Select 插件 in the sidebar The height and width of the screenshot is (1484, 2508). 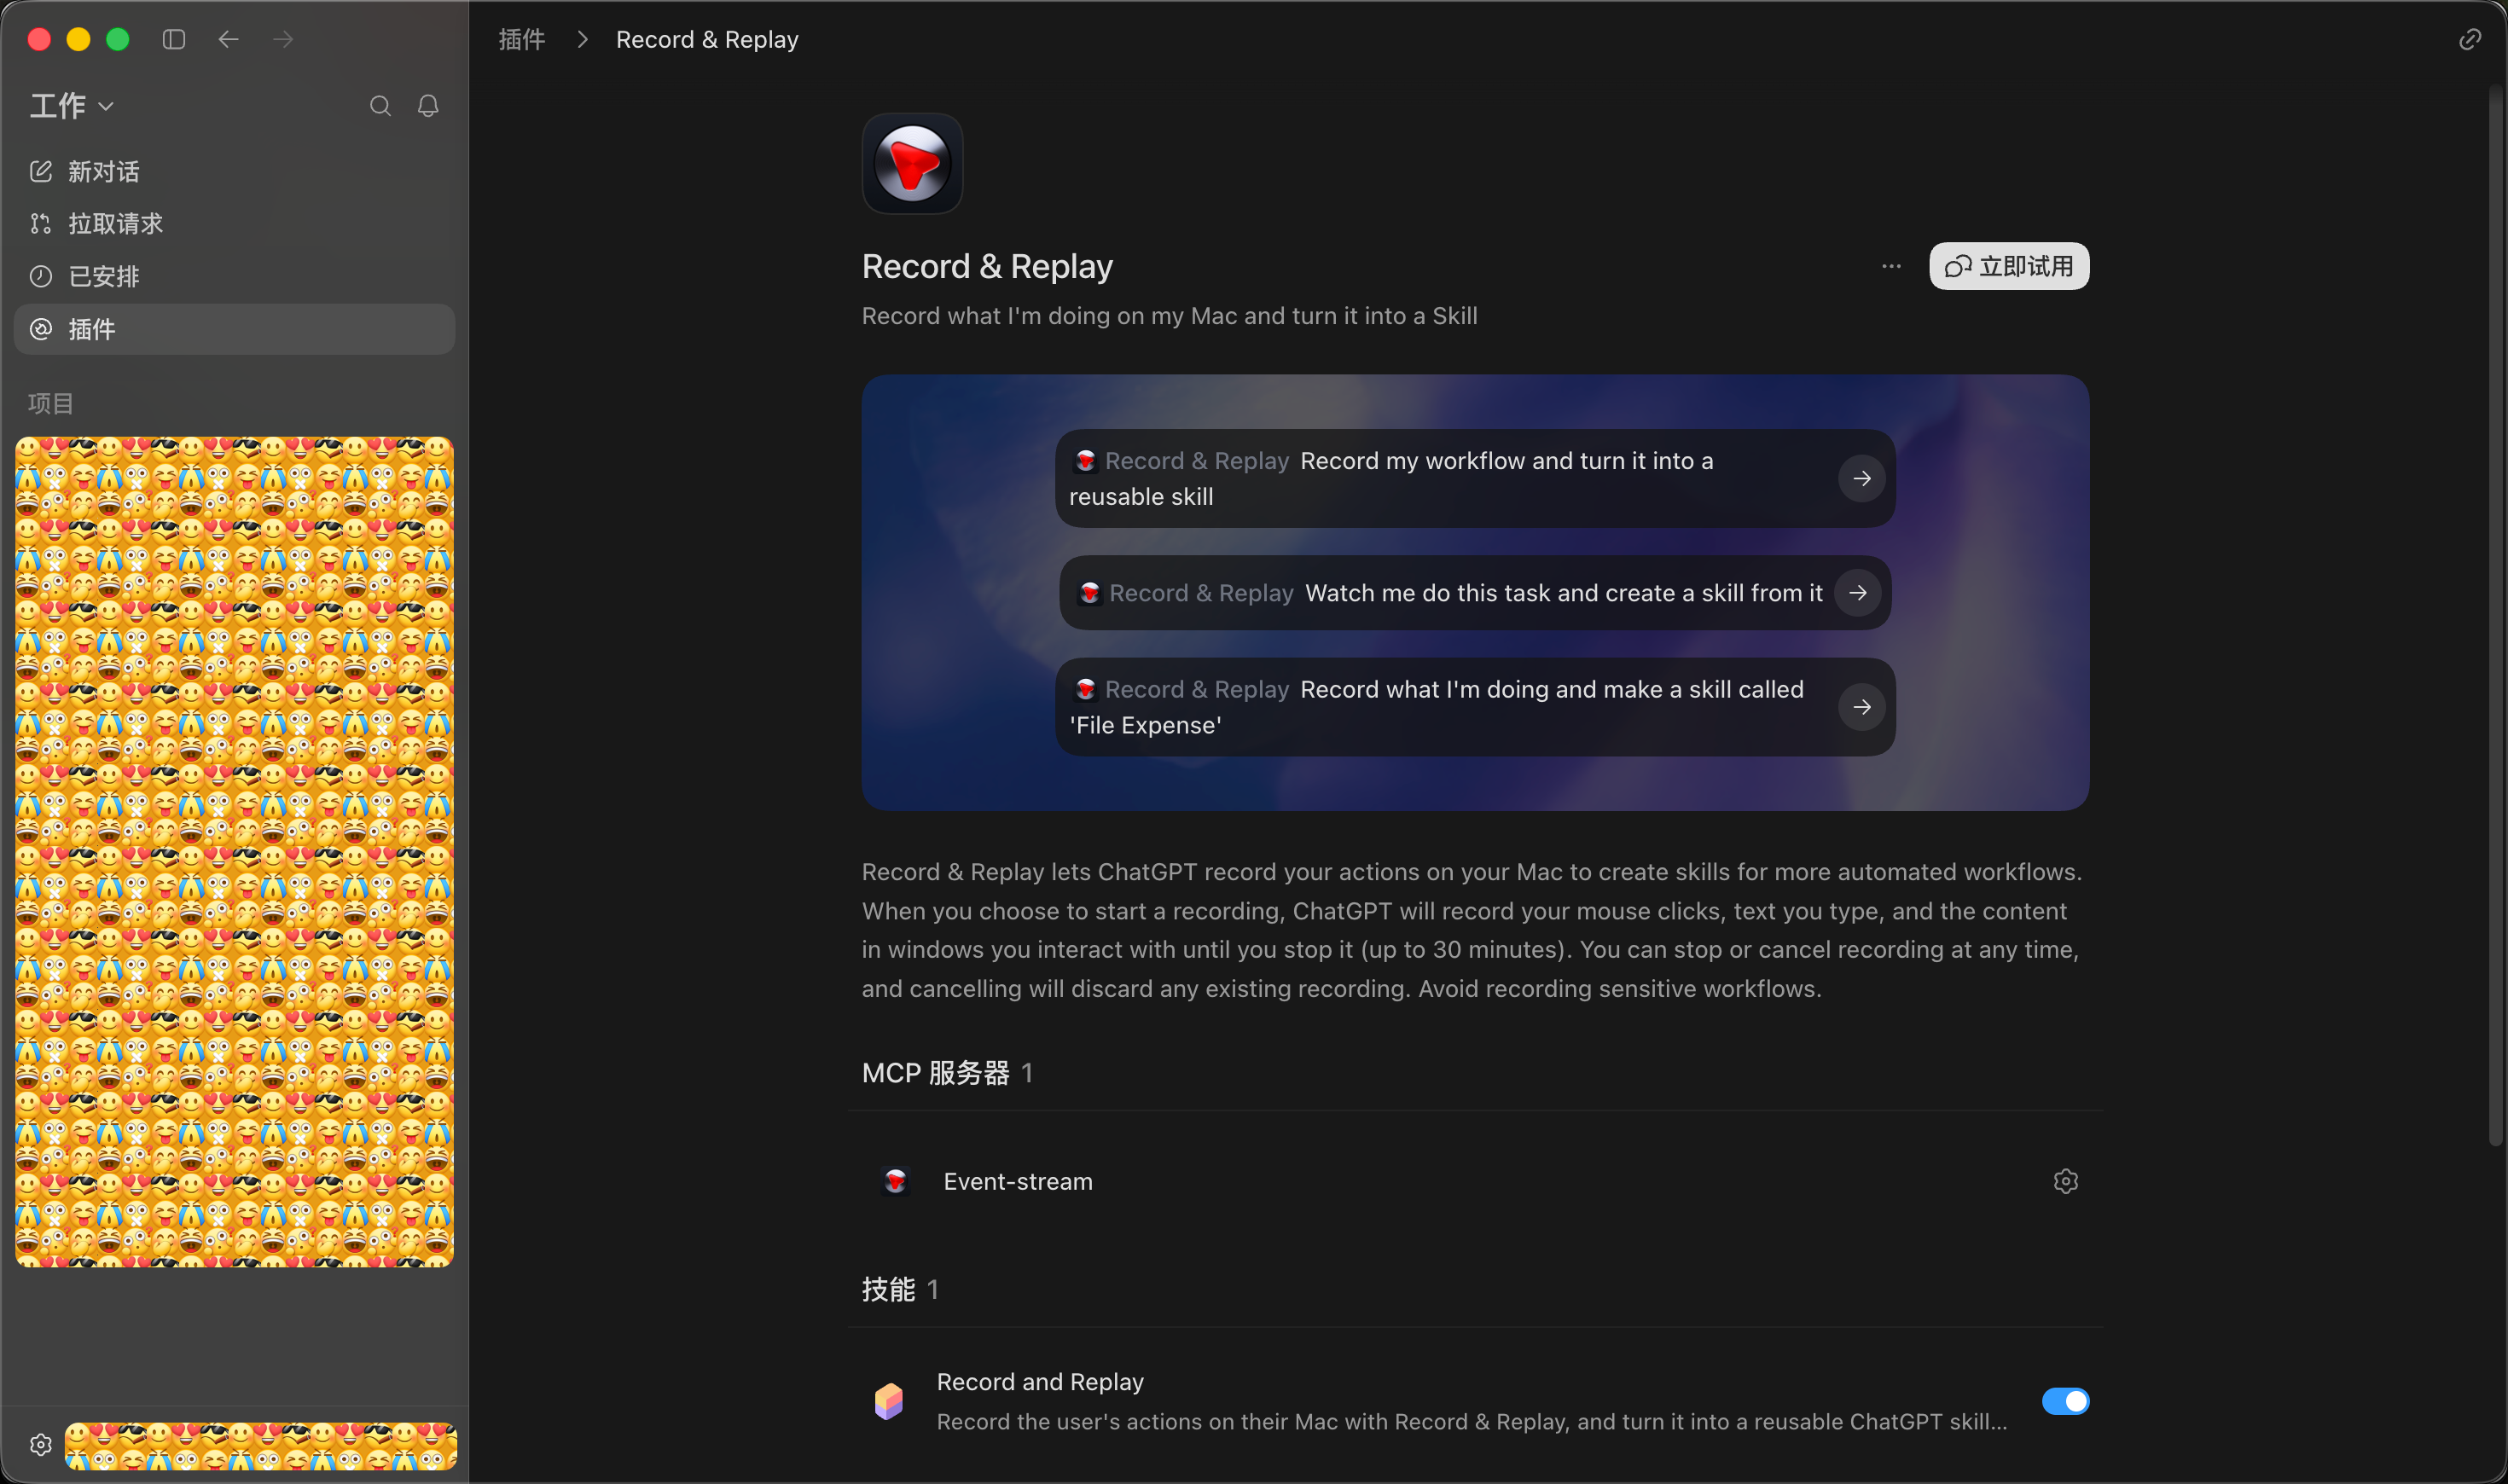click(x=234, y=329)
